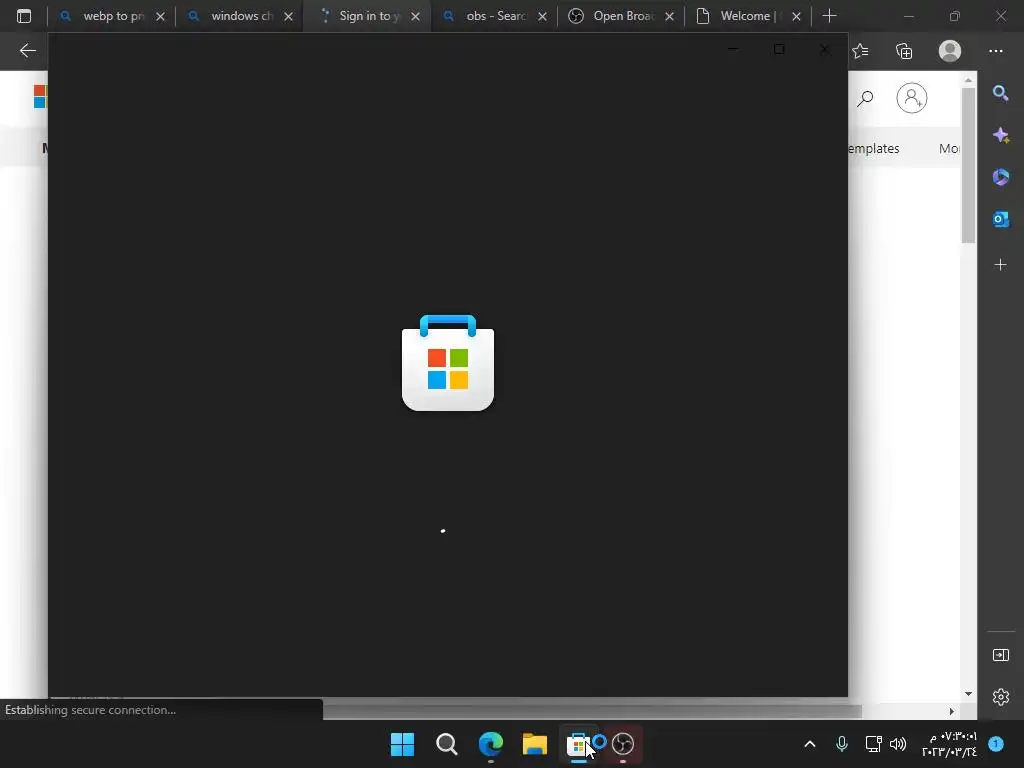Screen dimensions: 1024x768
Task: Open the Edge profile avatar
Action: pos(950,51)
